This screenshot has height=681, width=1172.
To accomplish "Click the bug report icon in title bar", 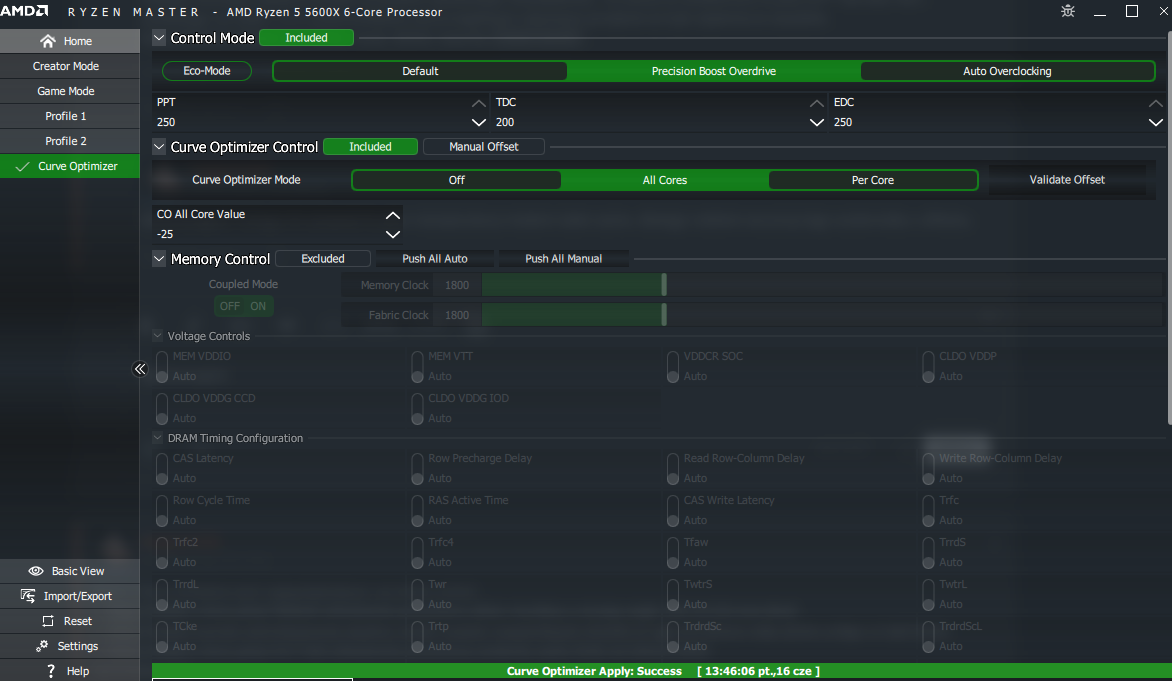I will (x=1067, y=11).
